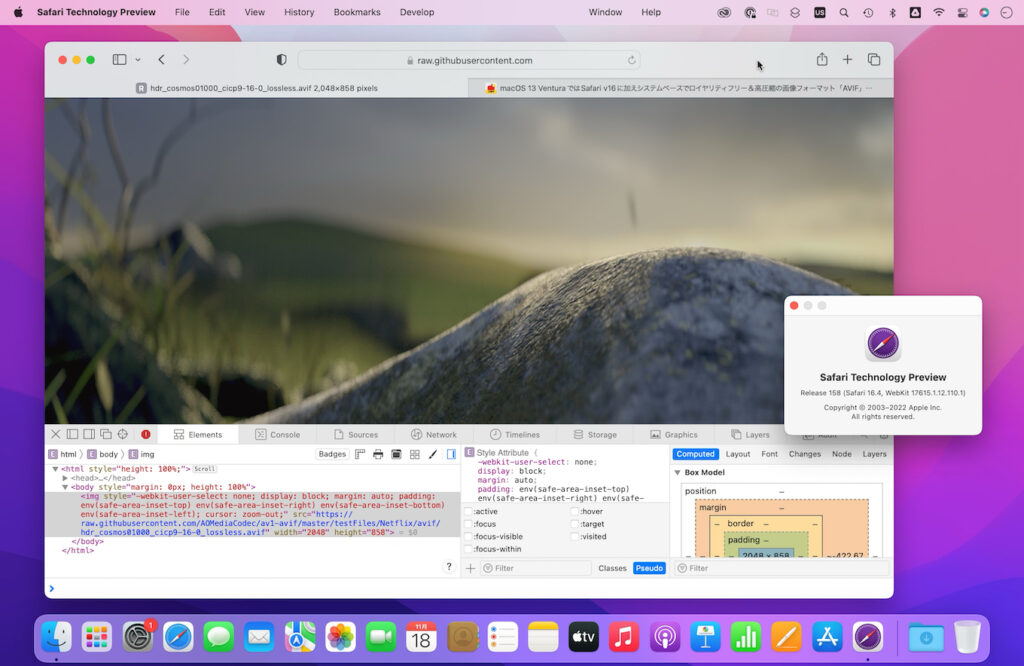Open Privacy Report via the shield icon
Image resolution: width=1024 pixels, height=666 pixels.
(x=281, y=59)
